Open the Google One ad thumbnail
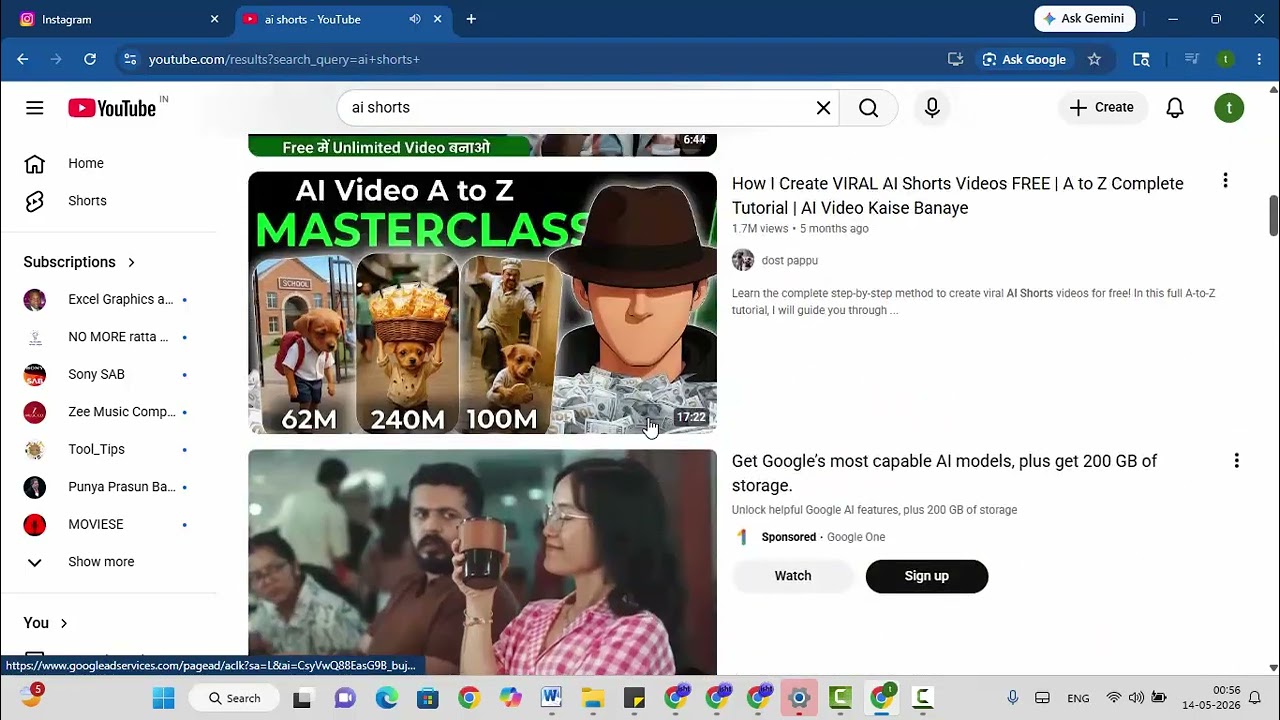Image resolution: width=1280 pixels, height=720 pixels. [x=482, y=562]
